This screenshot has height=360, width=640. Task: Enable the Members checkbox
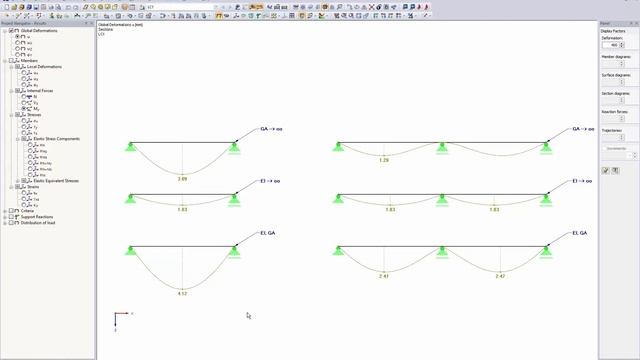tap(11, 60)
